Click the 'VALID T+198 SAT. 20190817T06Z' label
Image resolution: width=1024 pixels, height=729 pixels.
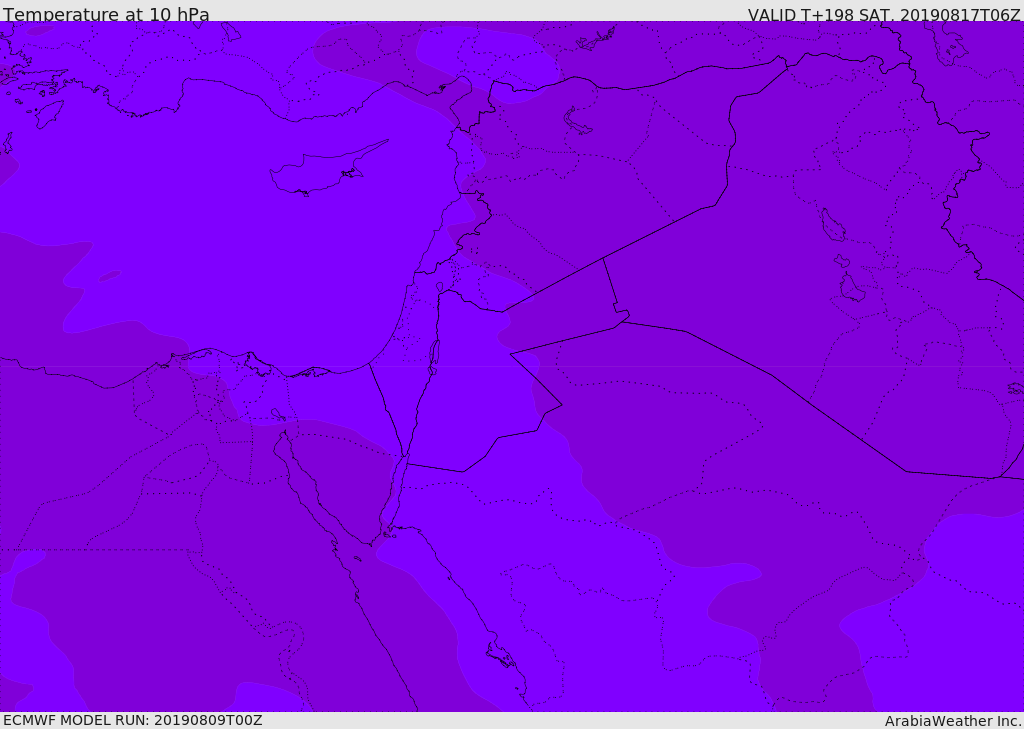coord(884,15)
